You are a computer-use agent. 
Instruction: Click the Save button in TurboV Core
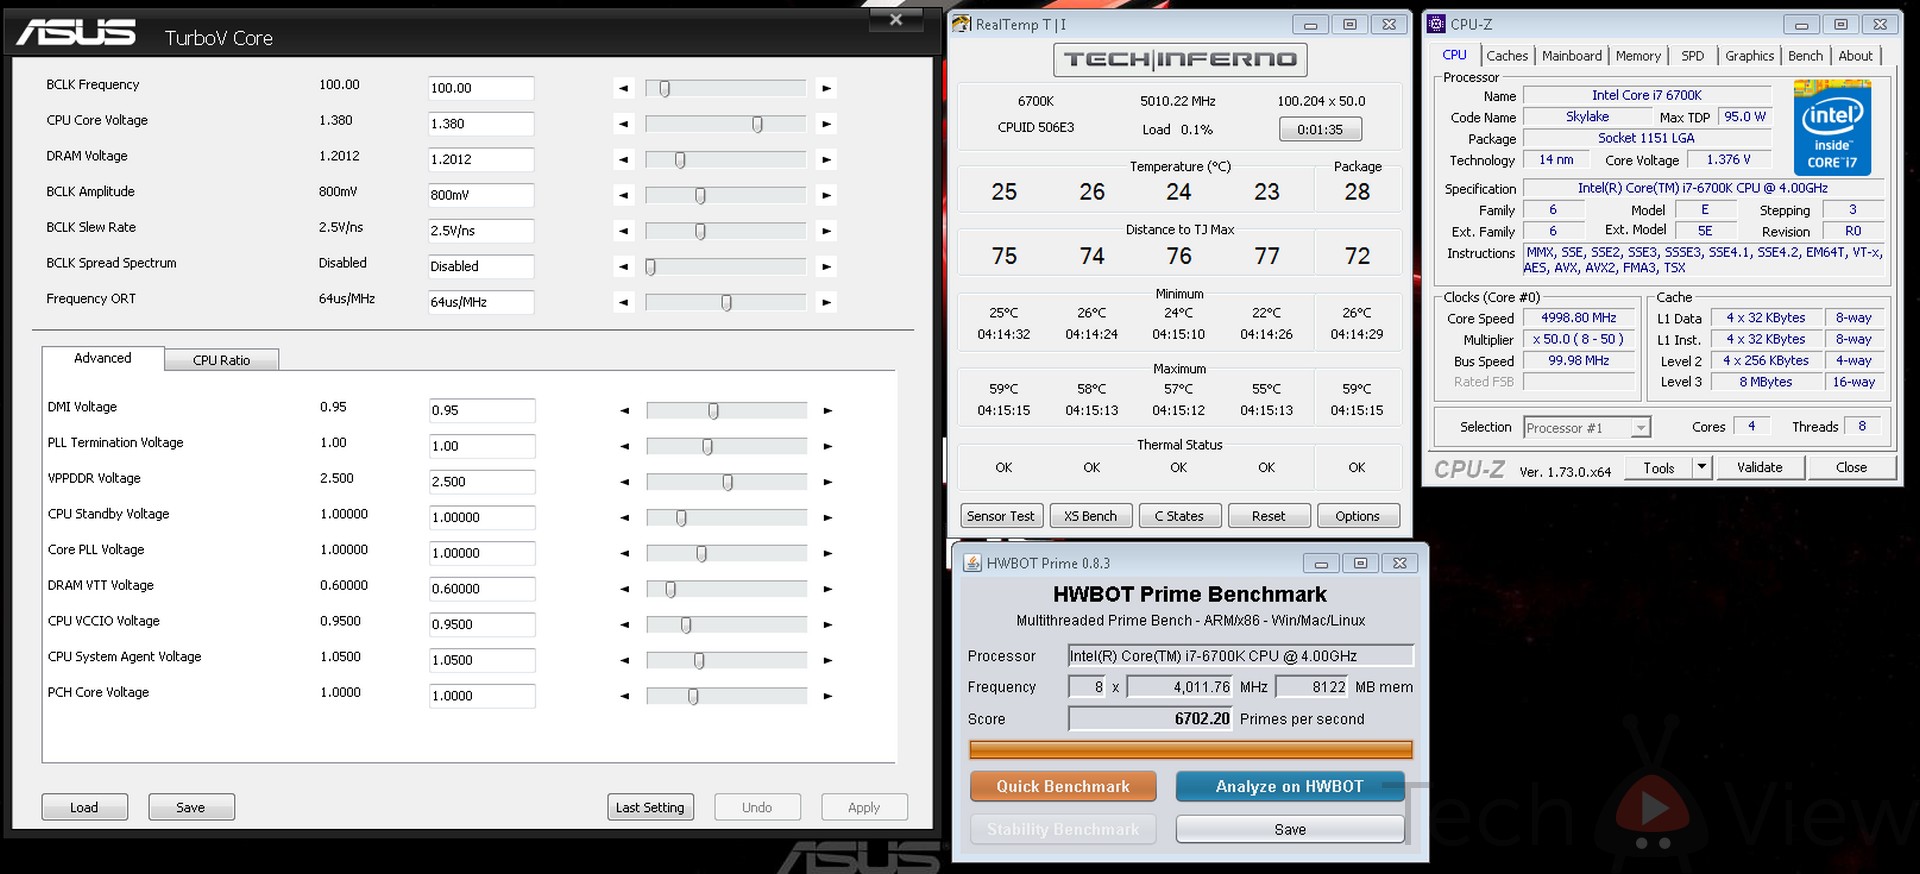click(x=191, y=807)
